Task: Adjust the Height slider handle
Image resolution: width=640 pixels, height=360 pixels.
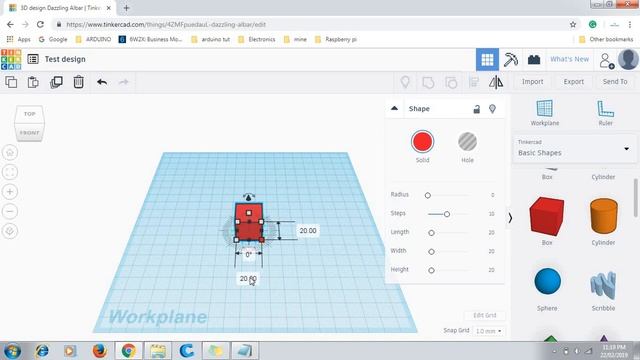Action: click(x=431, y=270)
